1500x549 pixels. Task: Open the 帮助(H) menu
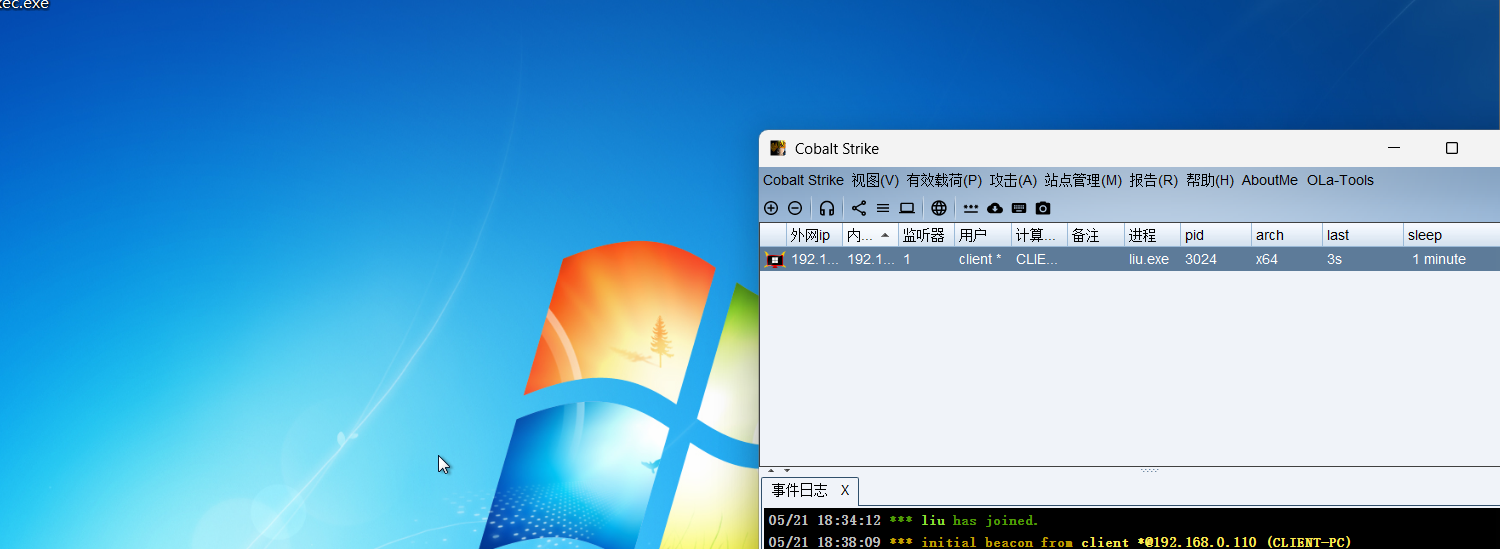[x=1210, y=180]
